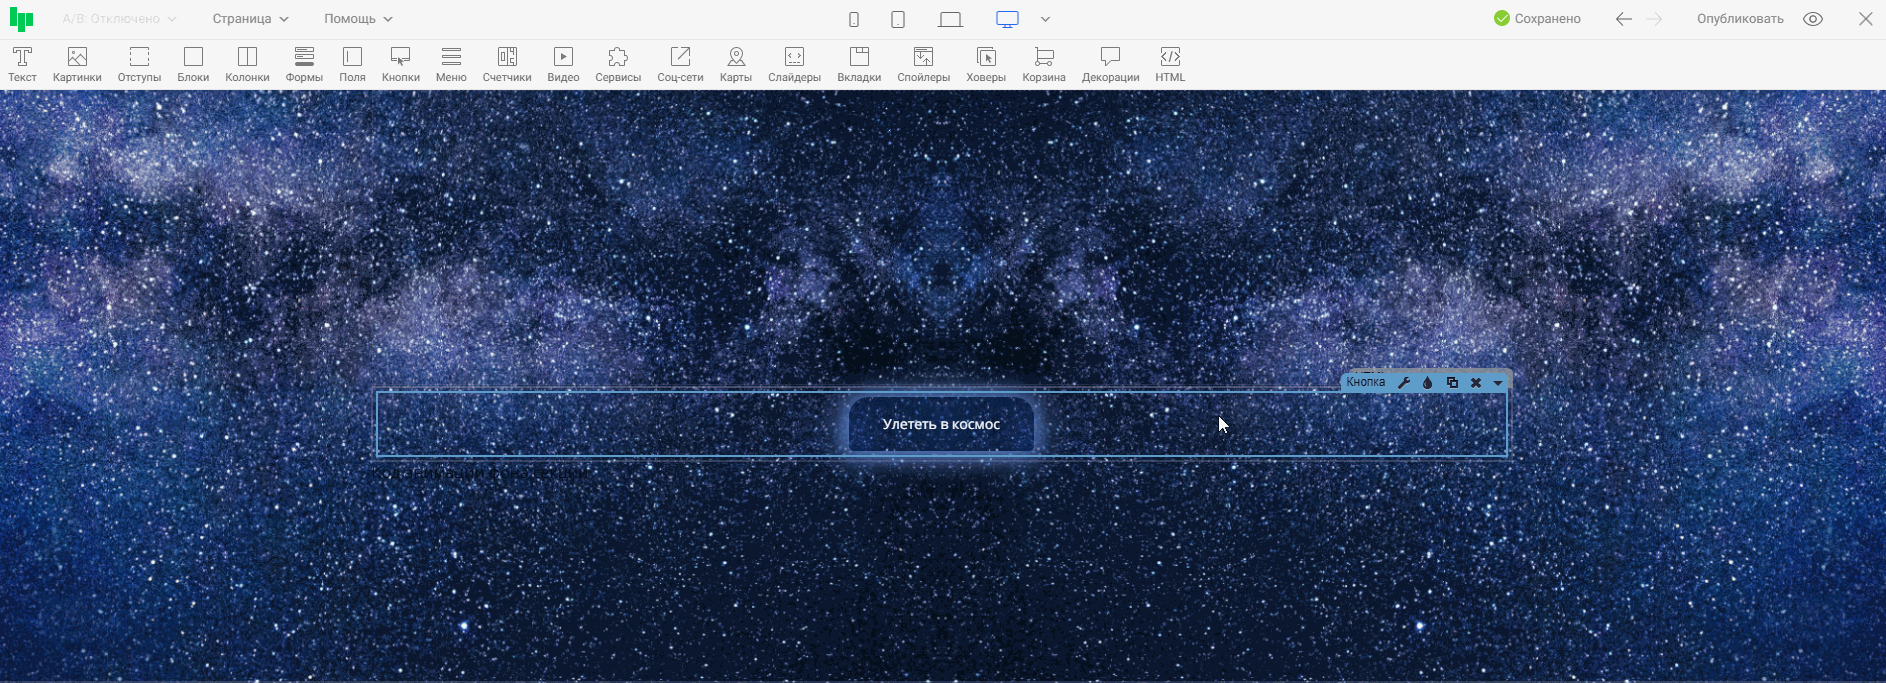
Task: Select the Text widget tool
Action: (x=22, y=64)
